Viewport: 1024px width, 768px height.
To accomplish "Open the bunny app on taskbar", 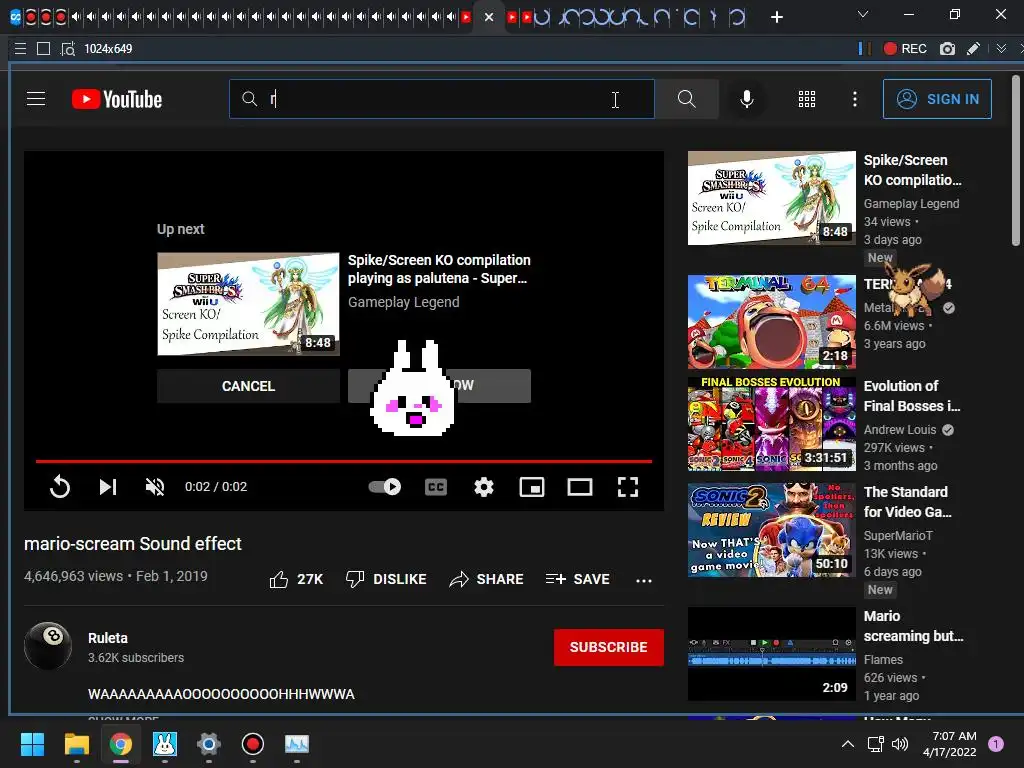I will [165, 744].
